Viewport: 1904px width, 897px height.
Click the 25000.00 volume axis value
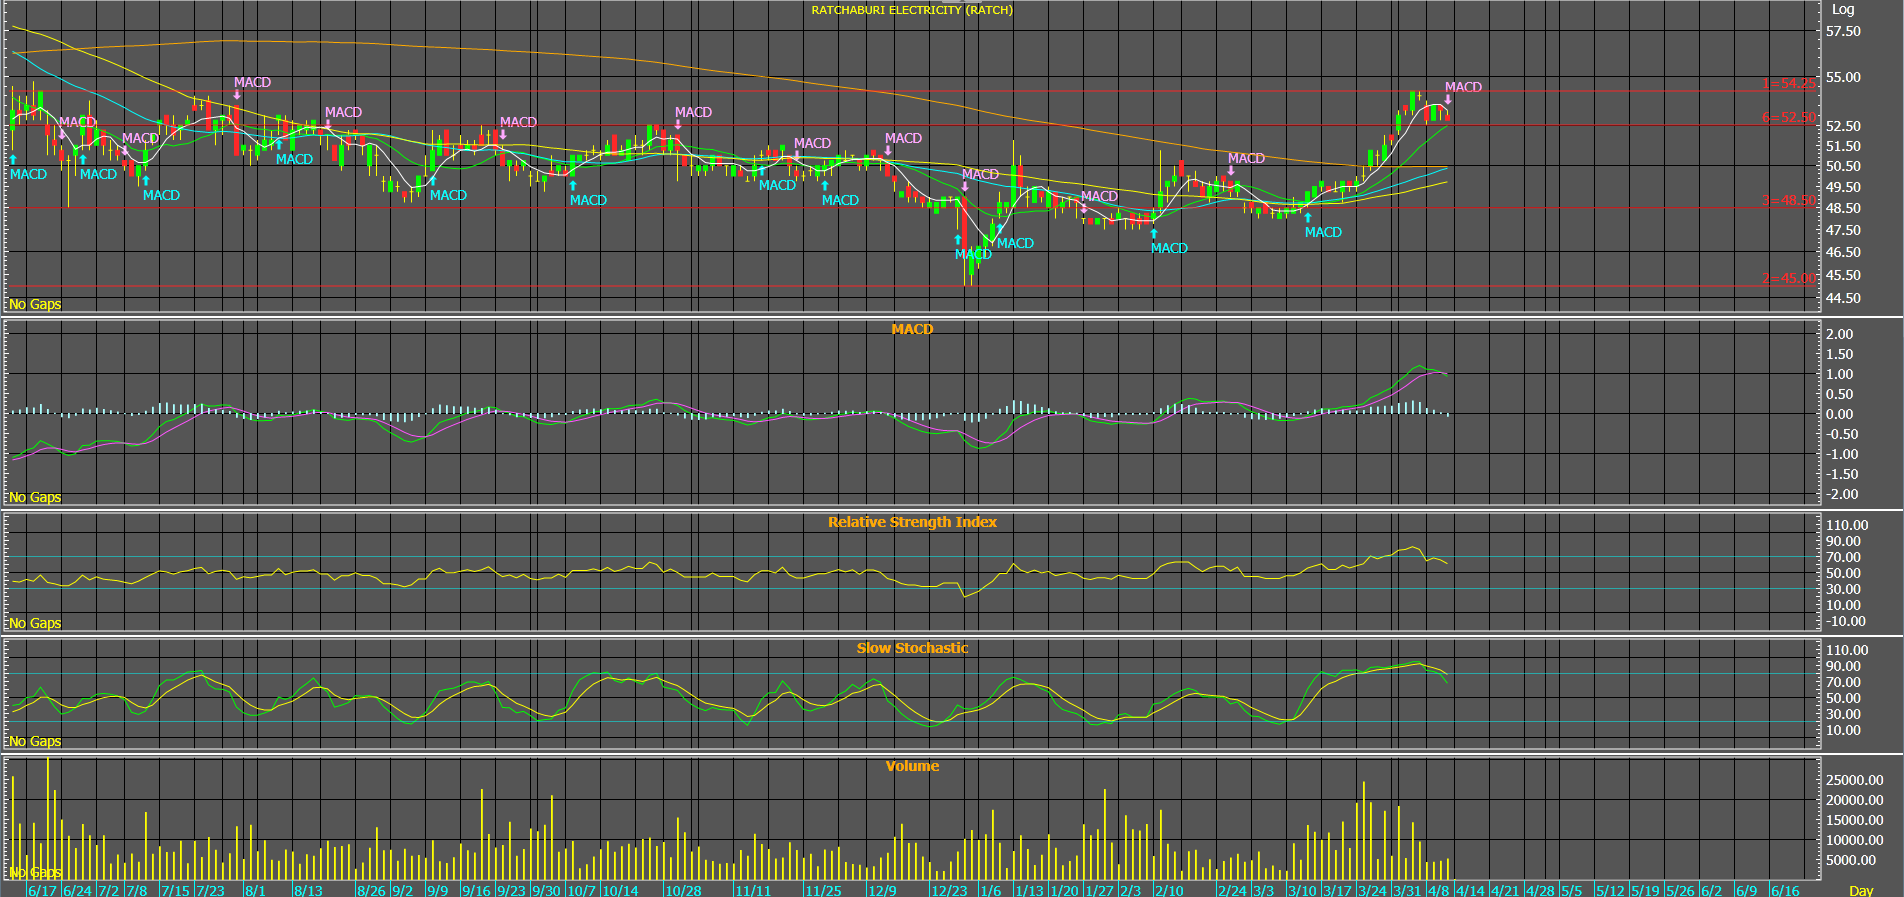pos(1854,780)
